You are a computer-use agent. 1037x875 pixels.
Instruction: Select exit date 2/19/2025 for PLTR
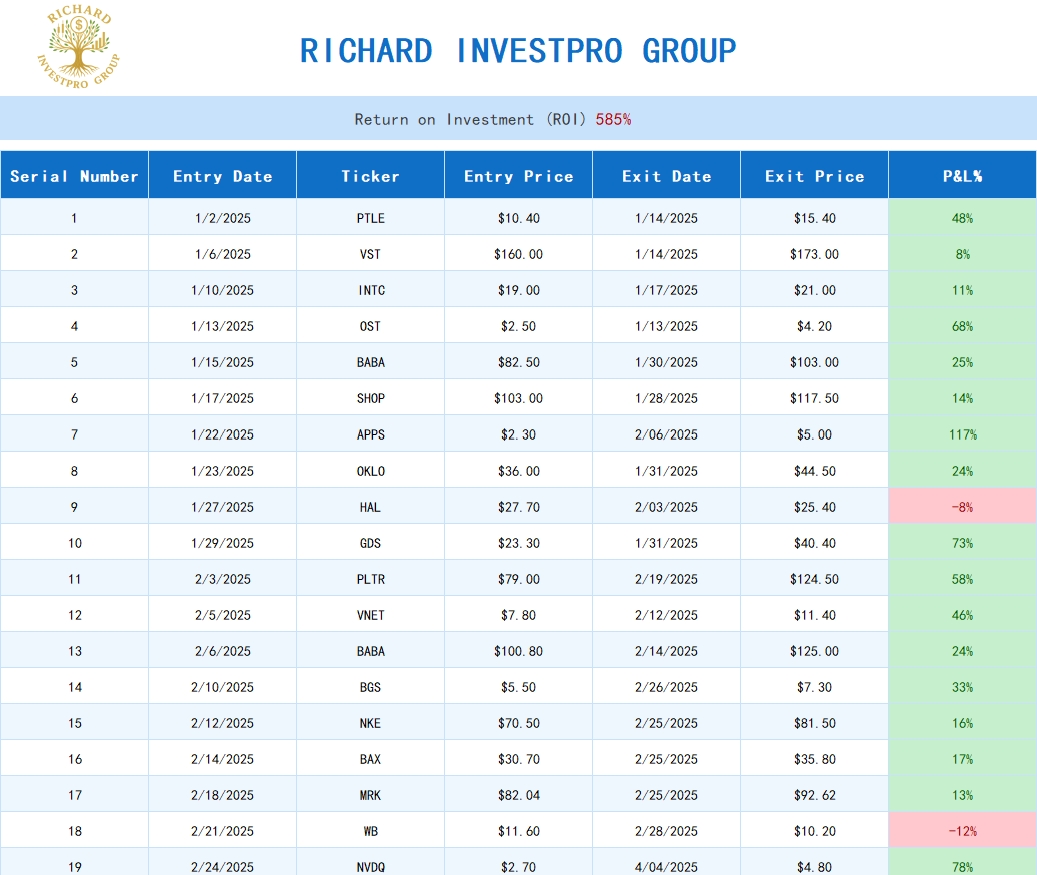(667, 579)
